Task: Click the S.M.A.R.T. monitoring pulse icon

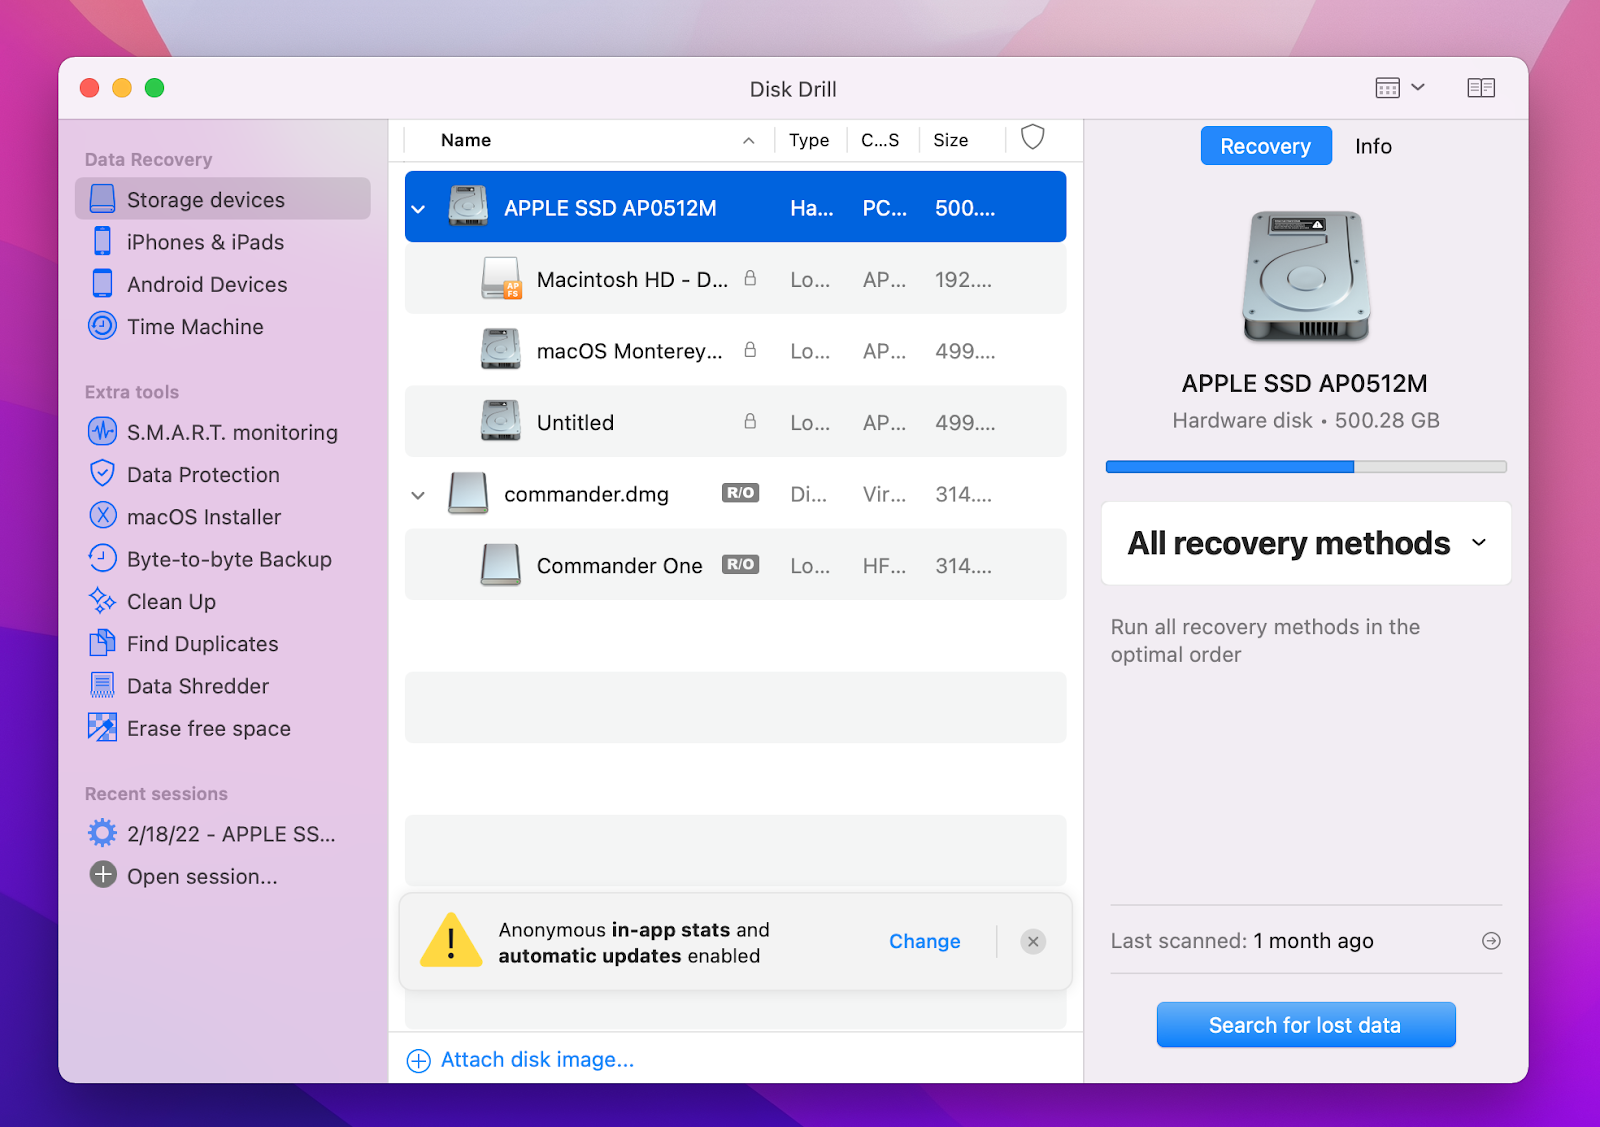Action: pos(103,432)
